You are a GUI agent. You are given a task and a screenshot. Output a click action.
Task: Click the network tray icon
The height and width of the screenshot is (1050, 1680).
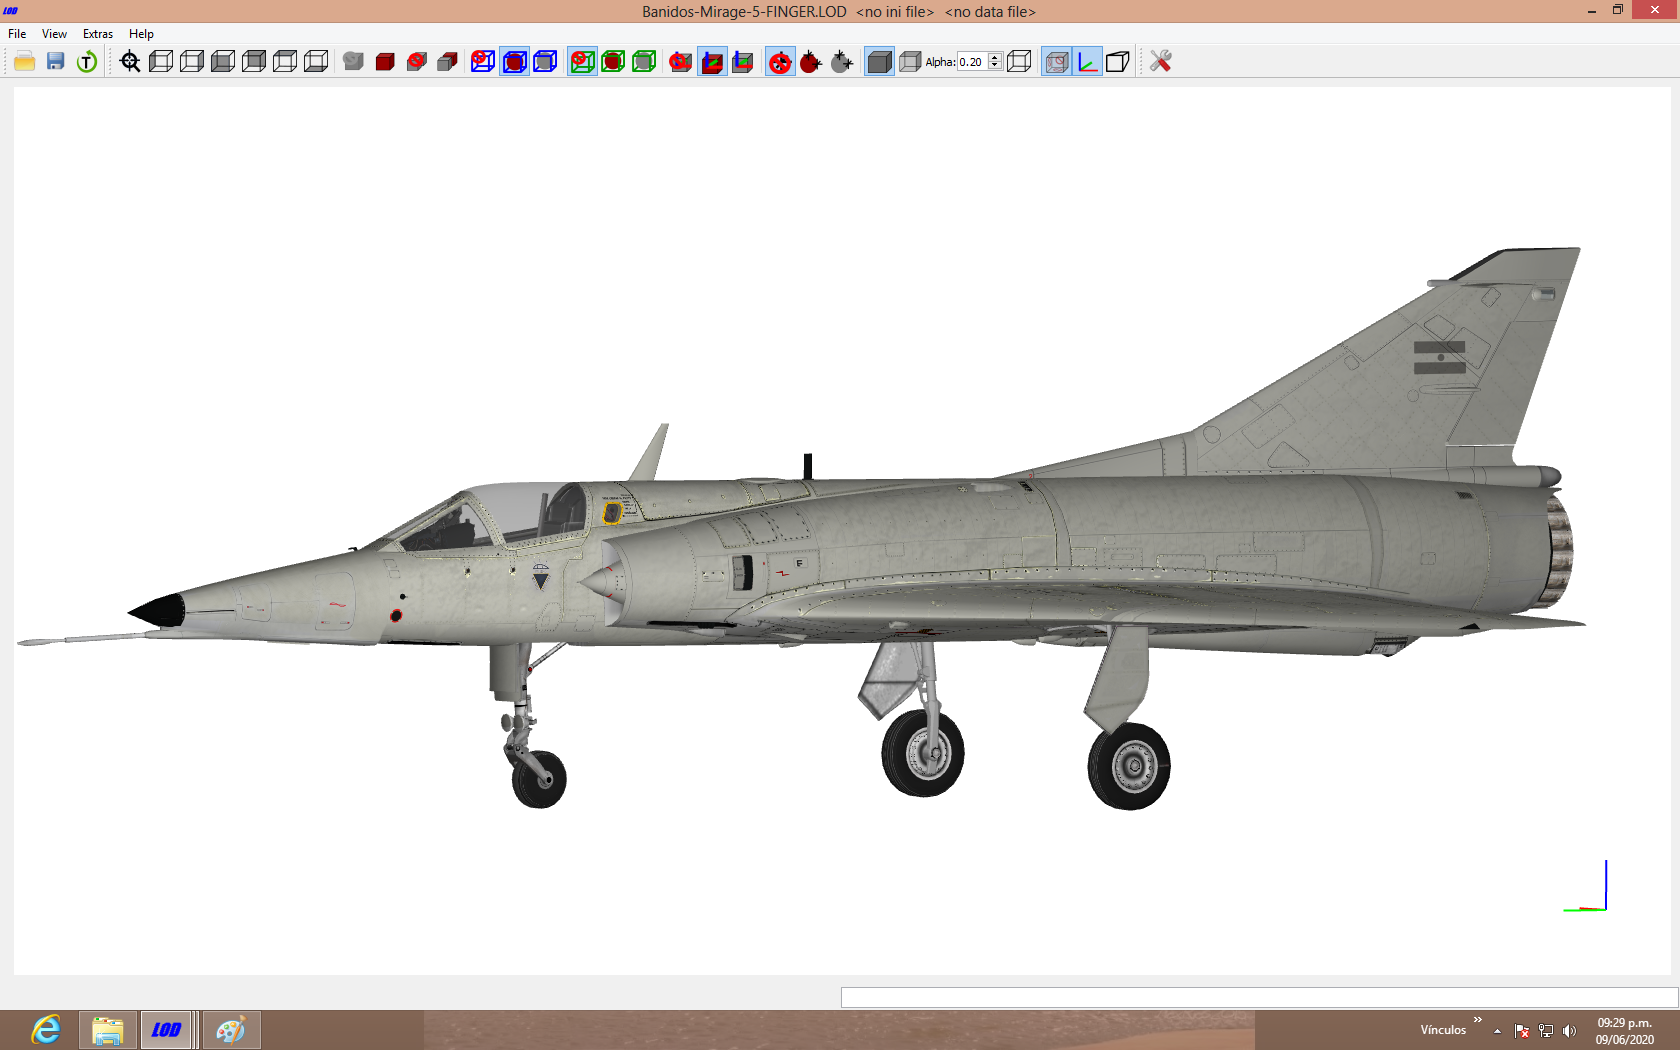point(1546,1031)
